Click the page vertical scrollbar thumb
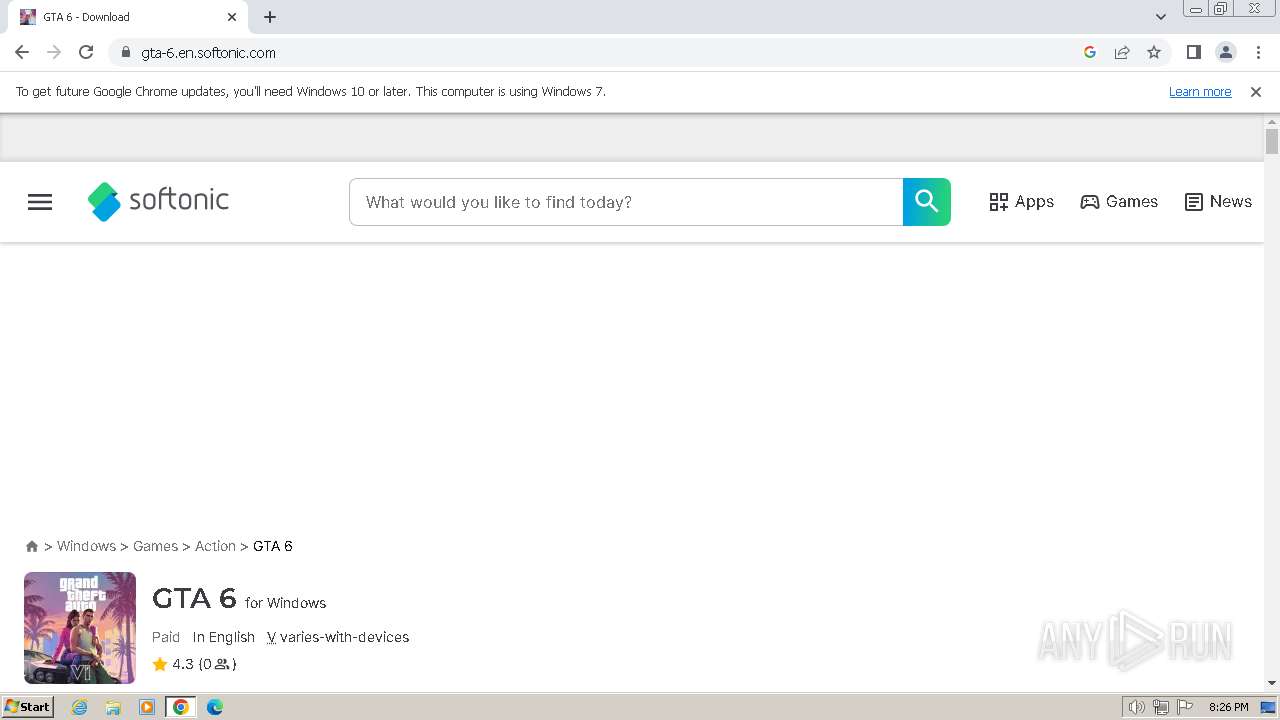The height and width of the screenshot is (720, 1280). (x=1272, y=141)
